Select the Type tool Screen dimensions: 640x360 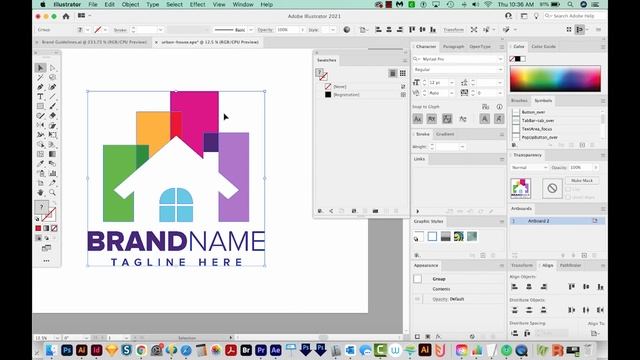(40, 97)
